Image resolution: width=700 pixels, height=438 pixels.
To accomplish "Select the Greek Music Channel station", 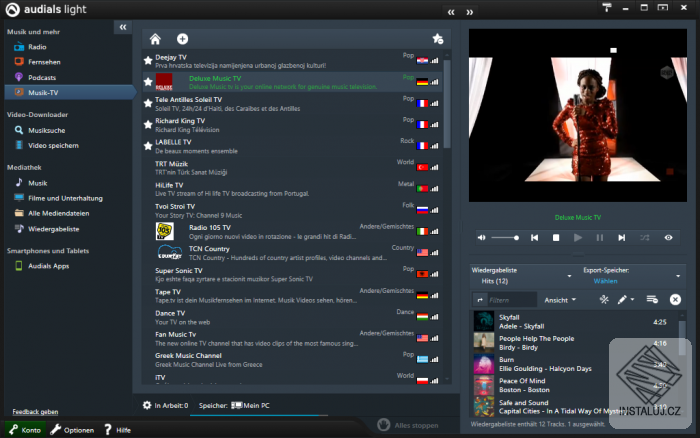I will point(292,360).
